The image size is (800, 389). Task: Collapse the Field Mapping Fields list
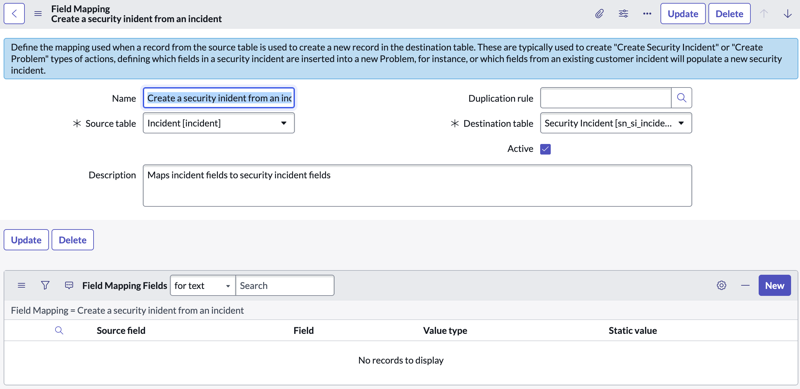click(745, 286)
